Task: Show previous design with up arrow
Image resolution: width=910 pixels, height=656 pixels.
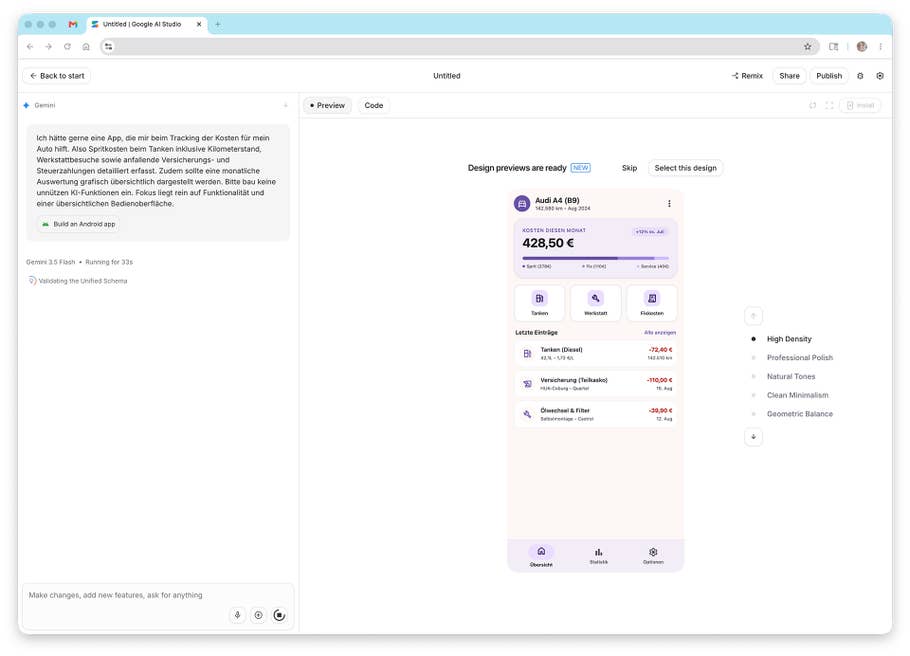Action: [x=753, y=316]
